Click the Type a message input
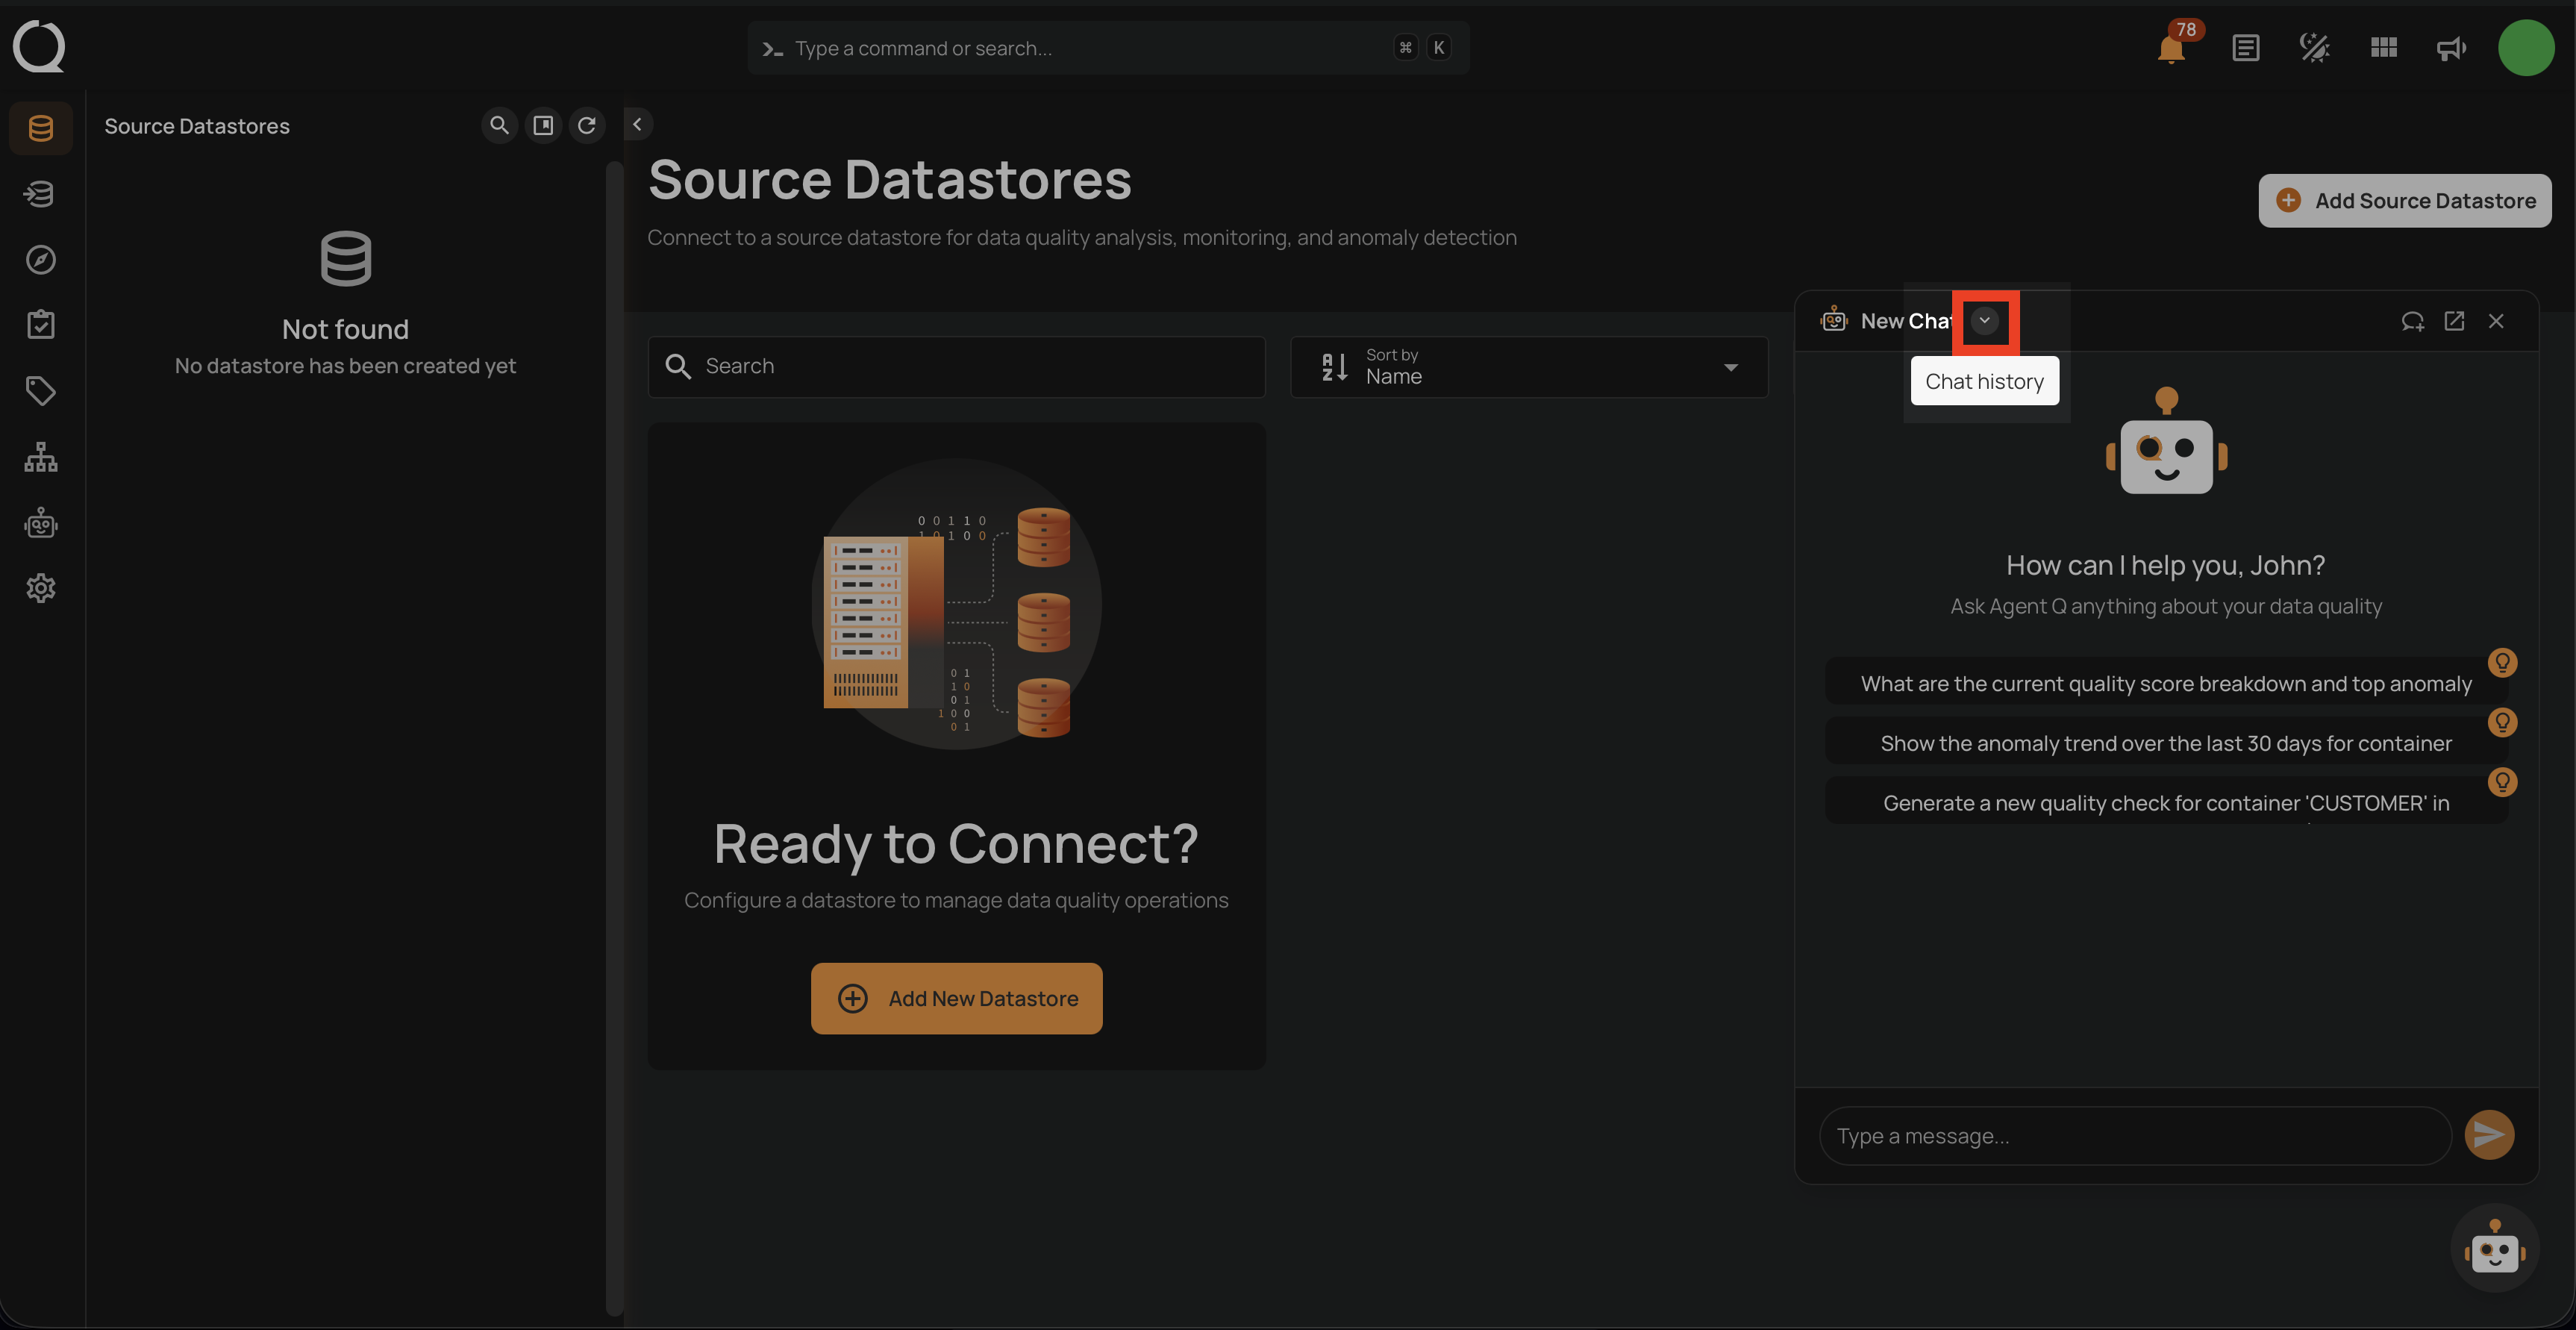Viewport: 2576px width, 1330px height. click(2134, 1136)
